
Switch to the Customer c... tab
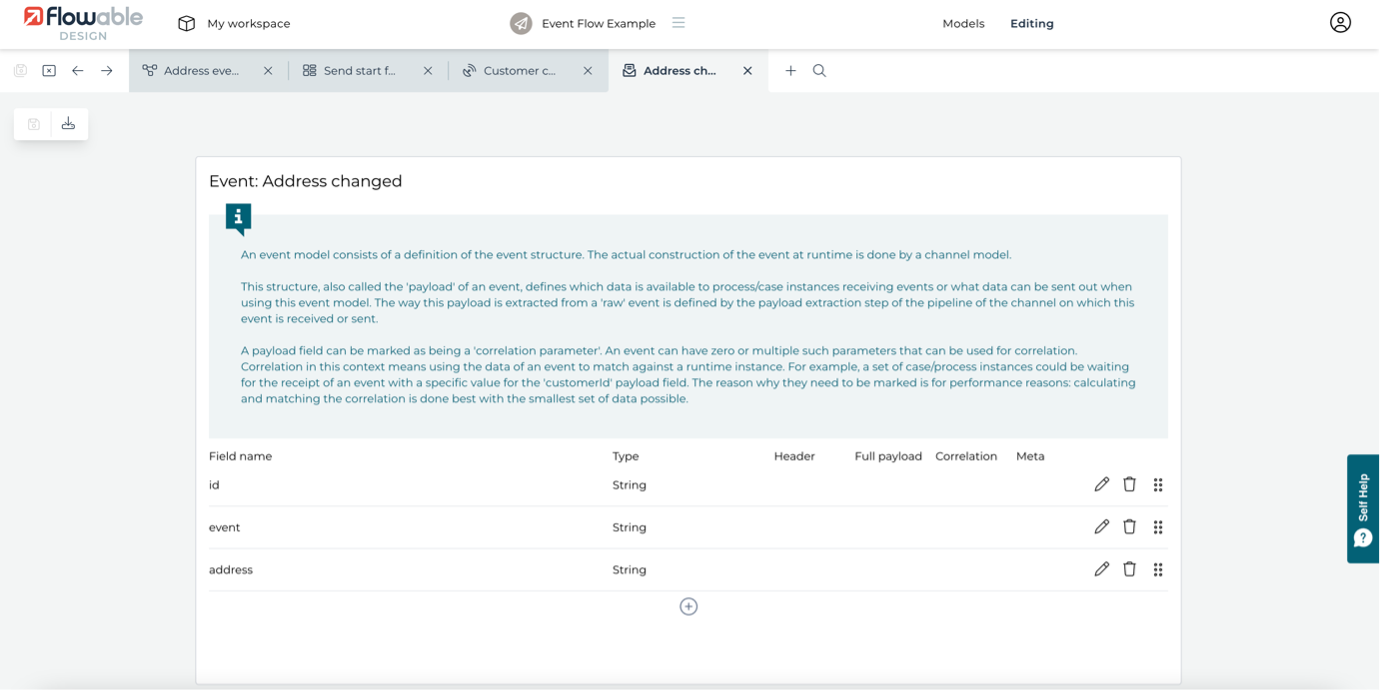(x=518, y=71)
